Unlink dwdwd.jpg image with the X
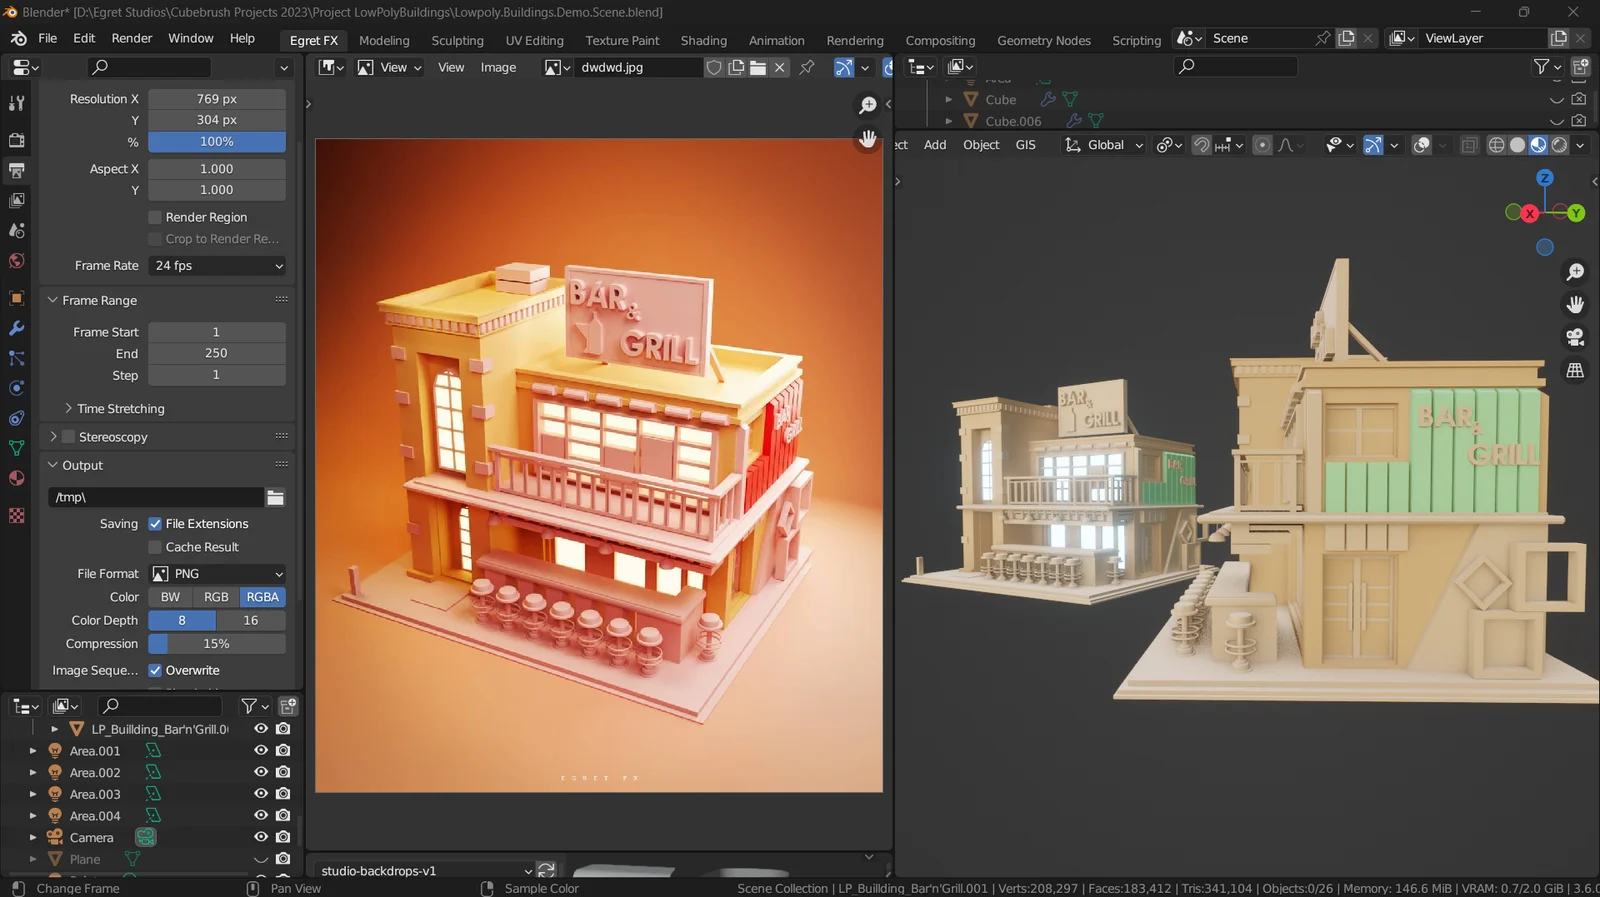 pyautogui.click(x=780, y=67)
